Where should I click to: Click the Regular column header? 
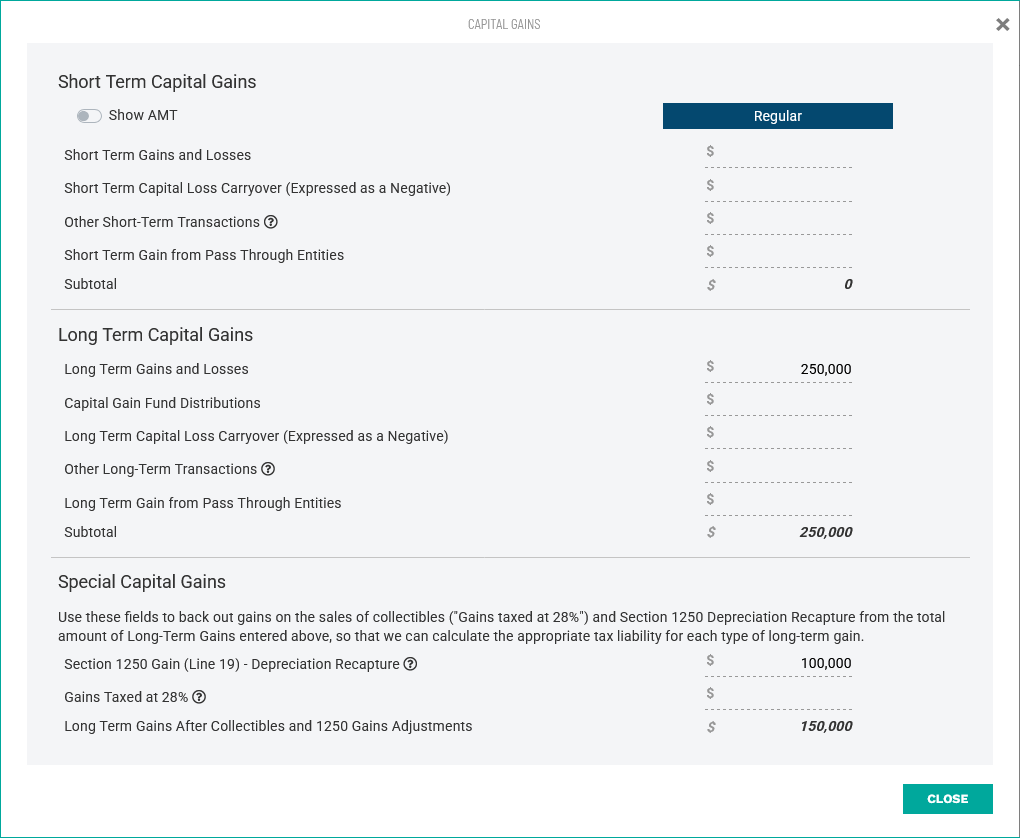click(777, 116)
